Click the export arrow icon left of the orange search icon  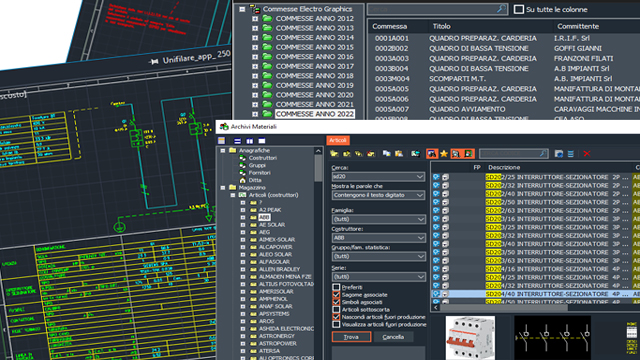click(x=416, y=153)
